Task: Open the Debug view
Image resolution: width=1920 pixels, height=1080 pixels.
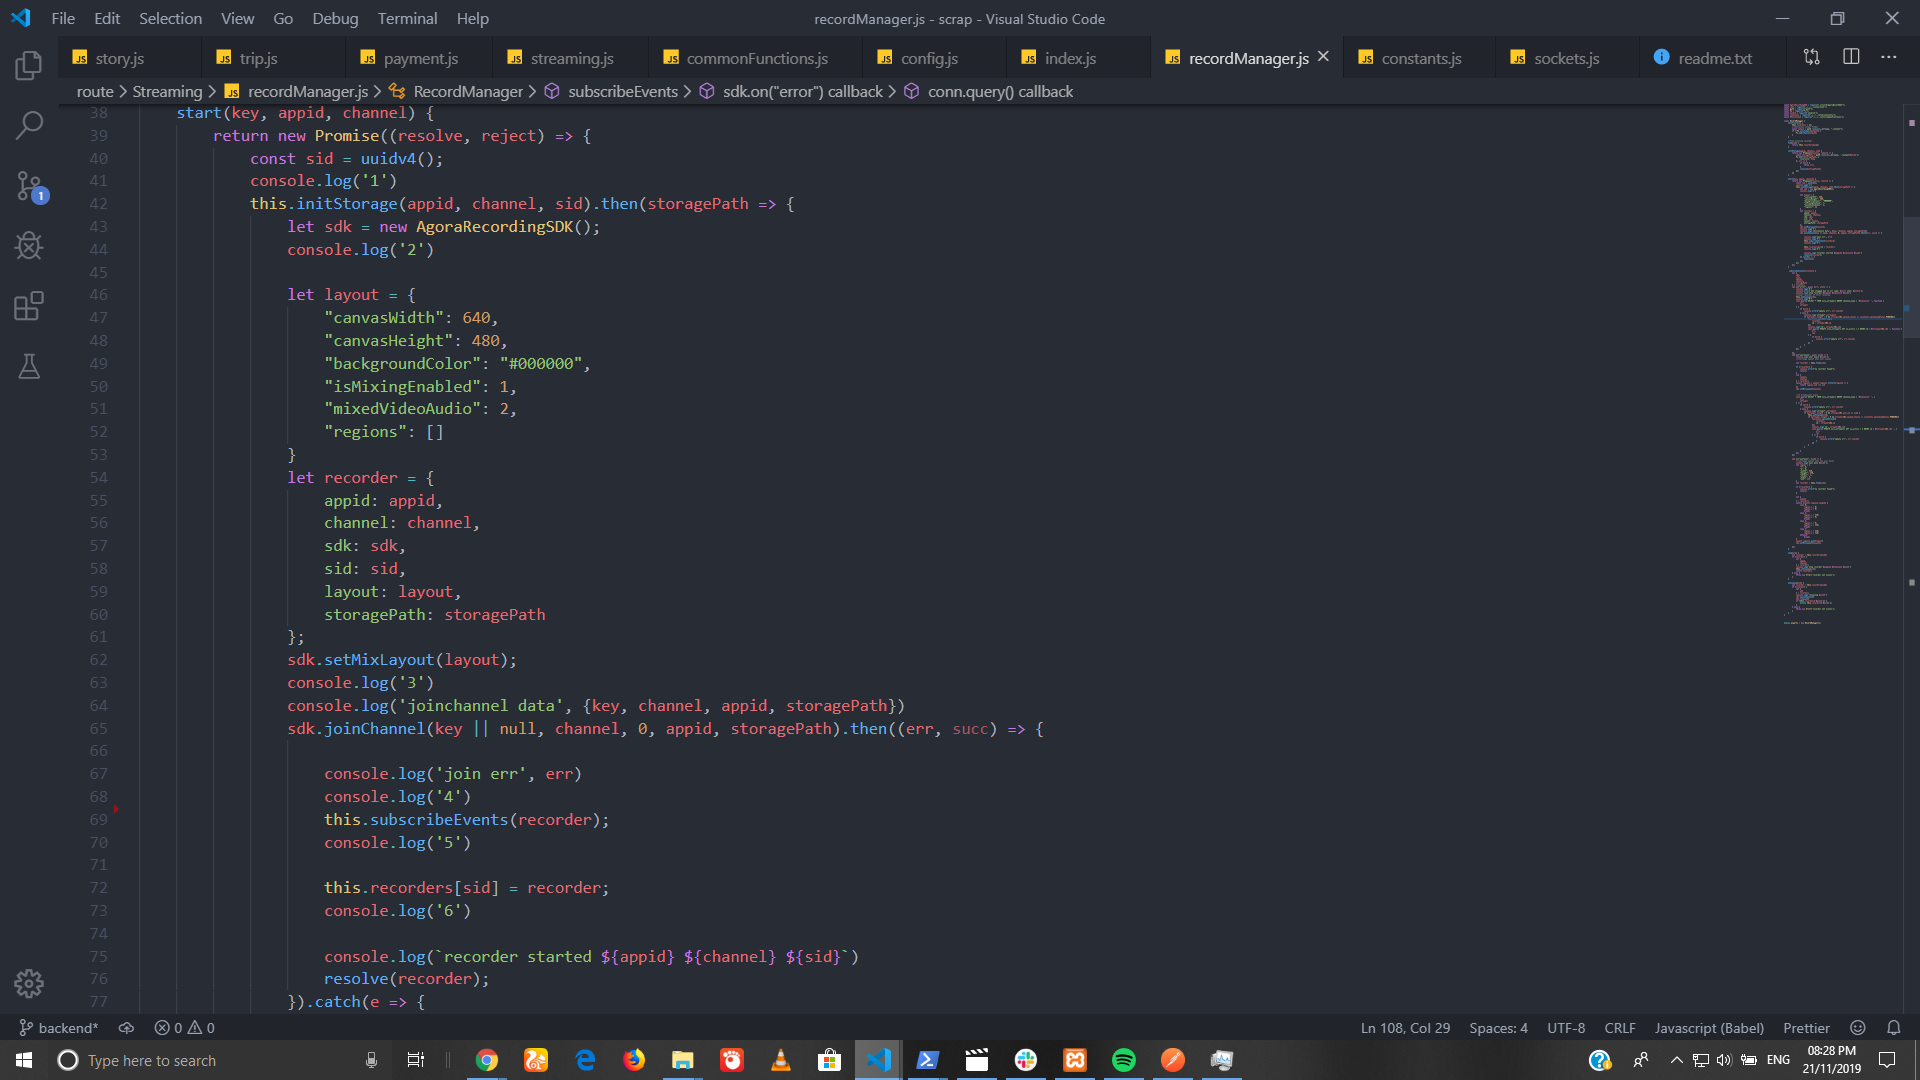Action: [x=29, y=245]
